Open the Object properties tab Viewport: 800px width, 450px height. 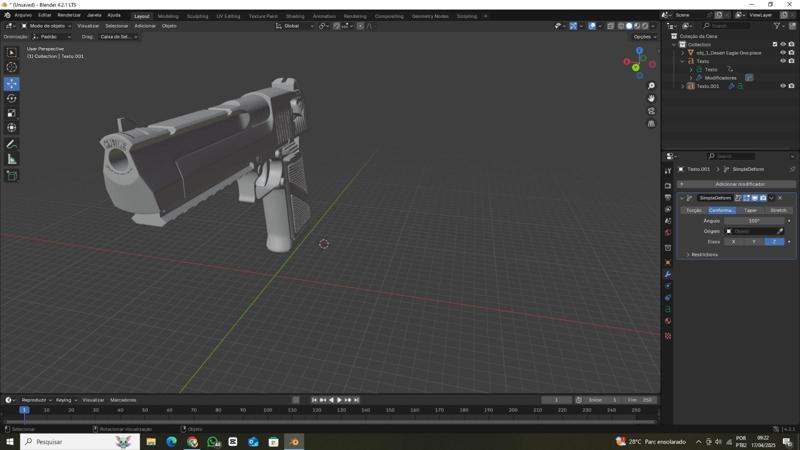(668, 262)
